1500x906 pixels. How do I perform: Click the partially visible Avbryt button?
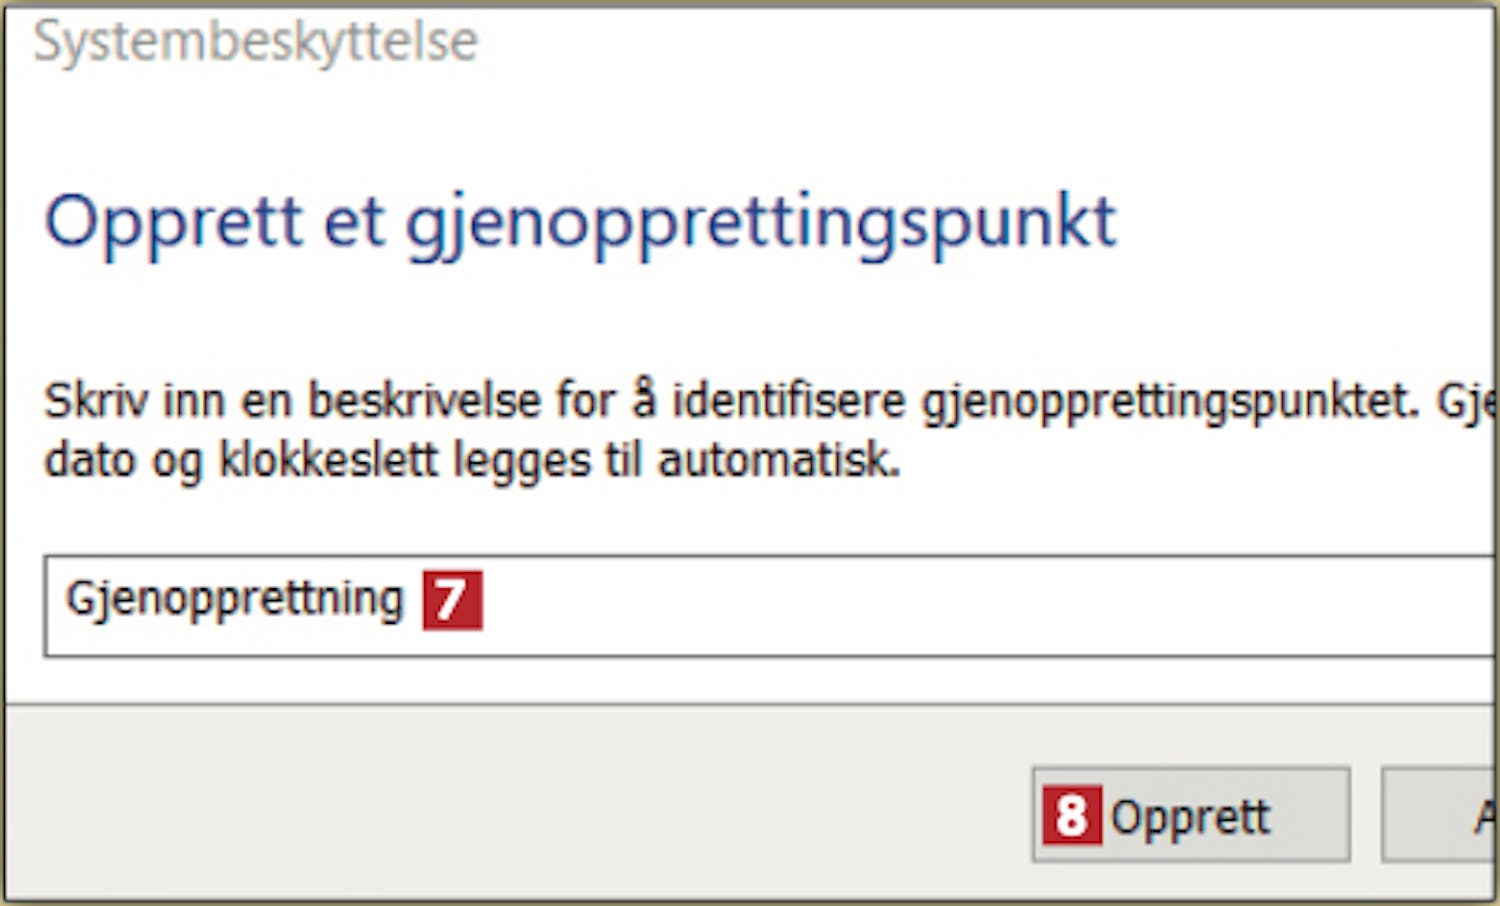1441,815
